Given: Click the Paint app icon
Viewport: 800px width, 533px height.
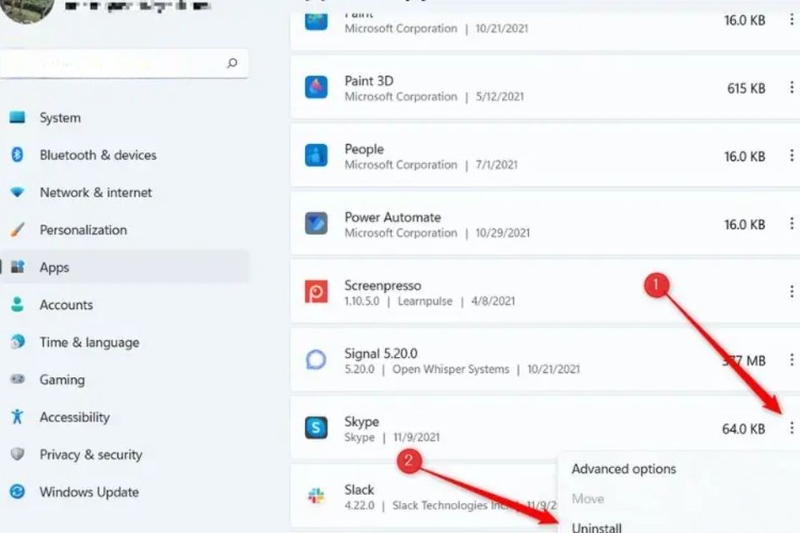Looking at the screenshot, I should coord(316,21).
